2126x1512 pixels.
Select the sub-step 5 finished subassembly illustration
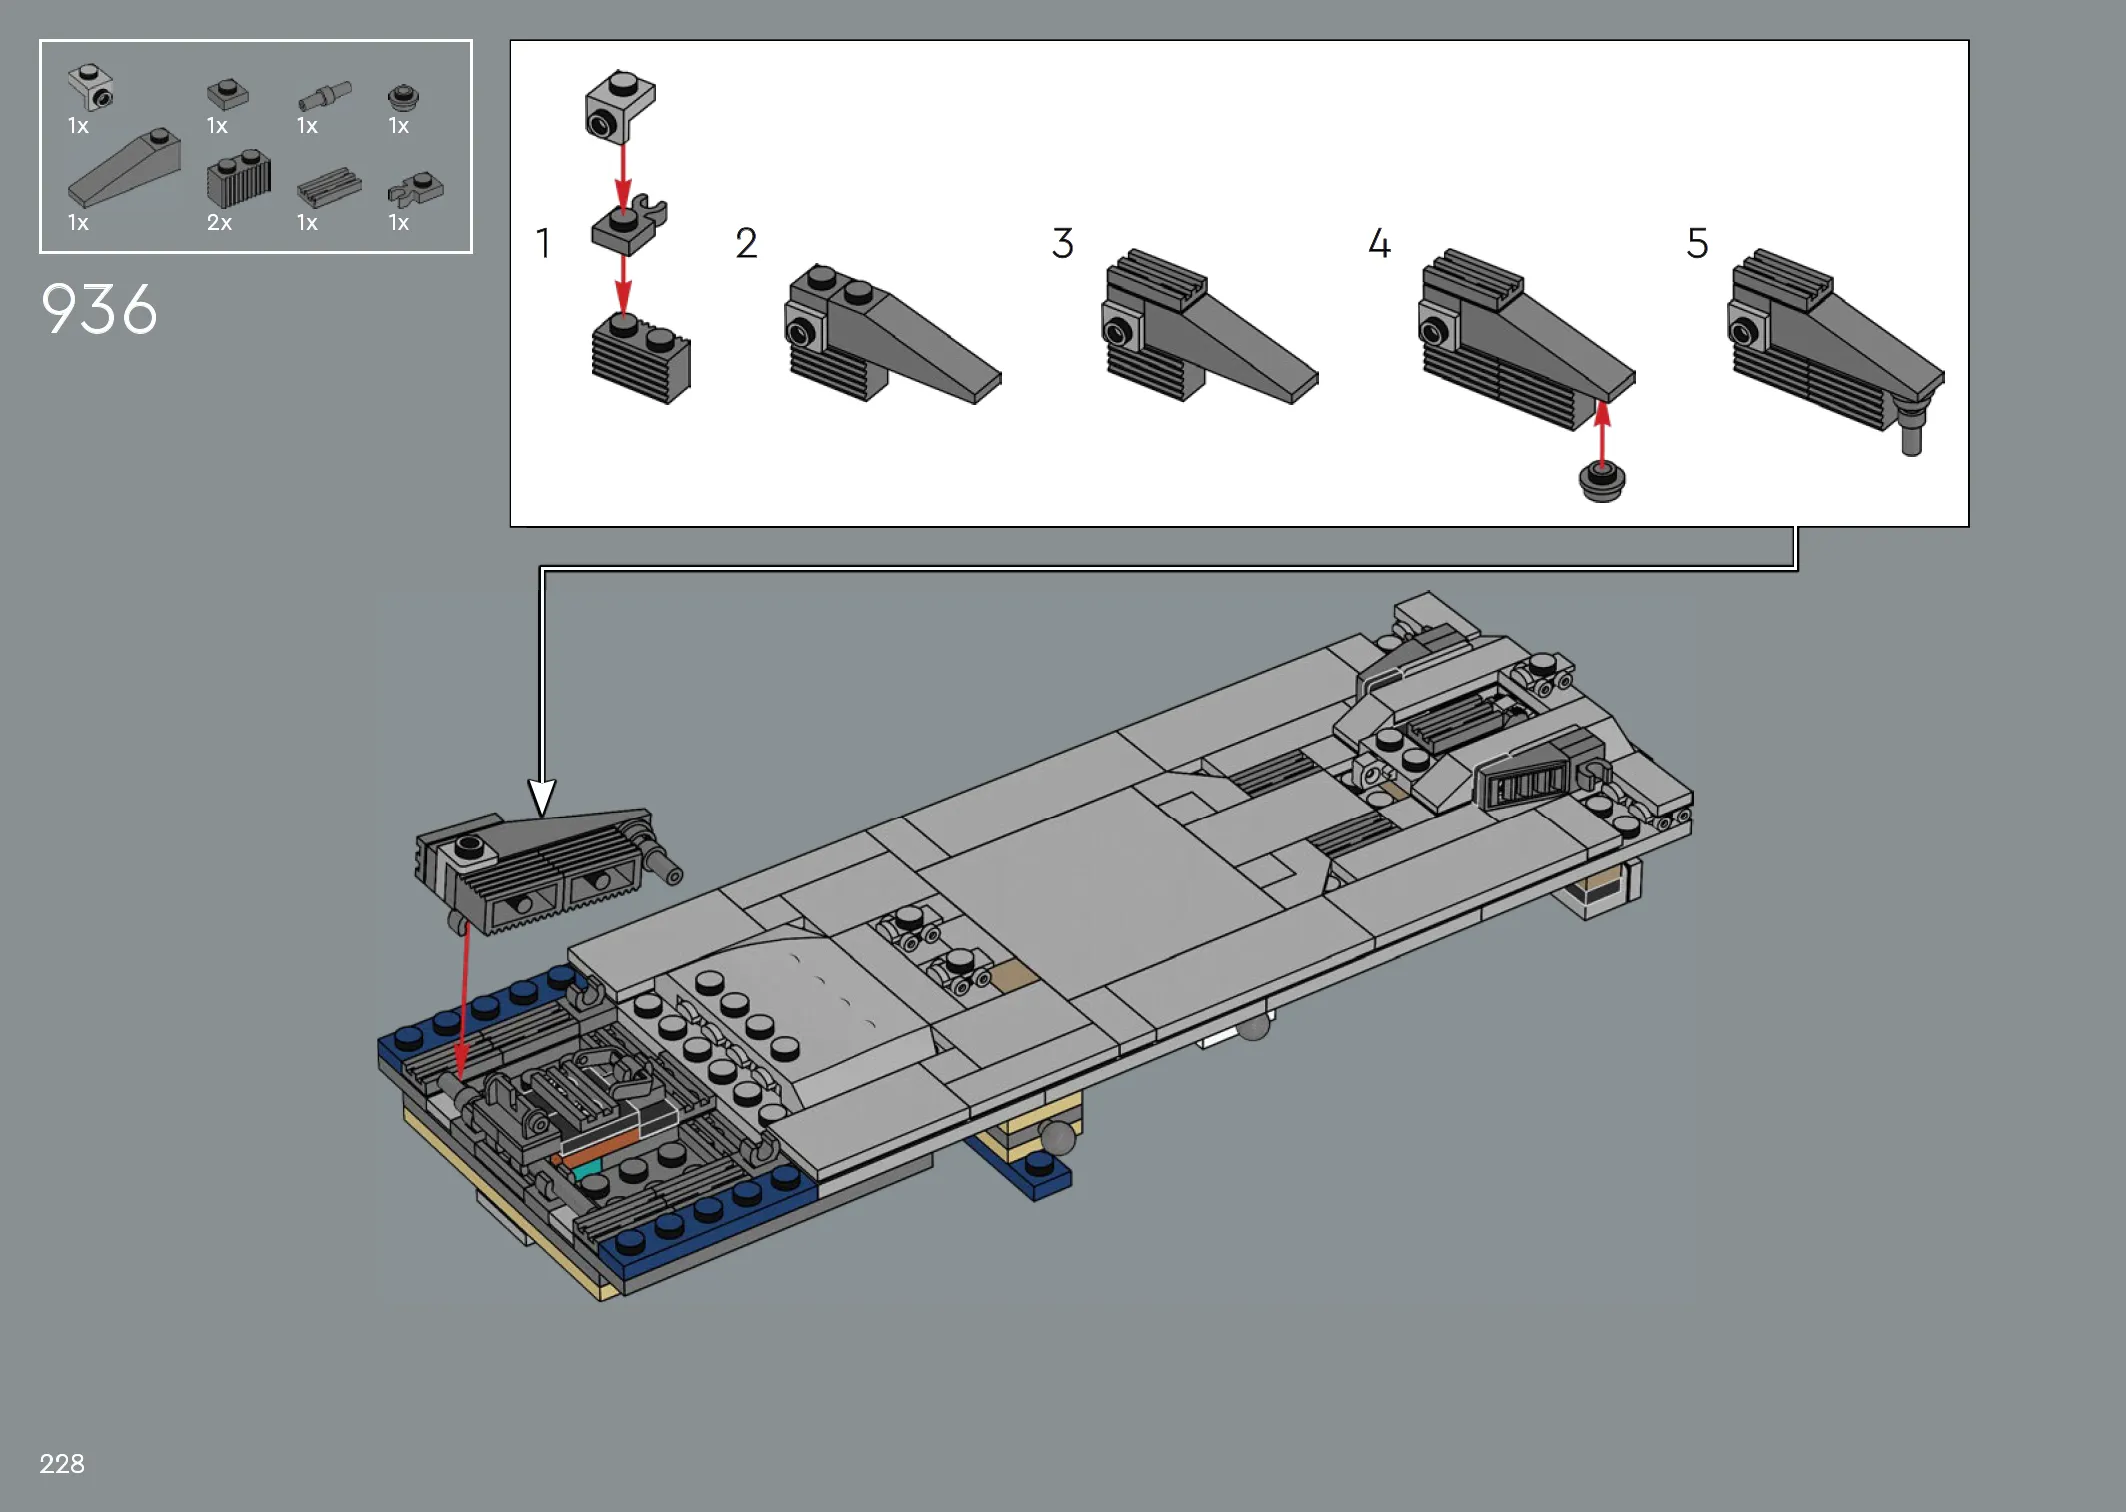(x=1836, y=352)
